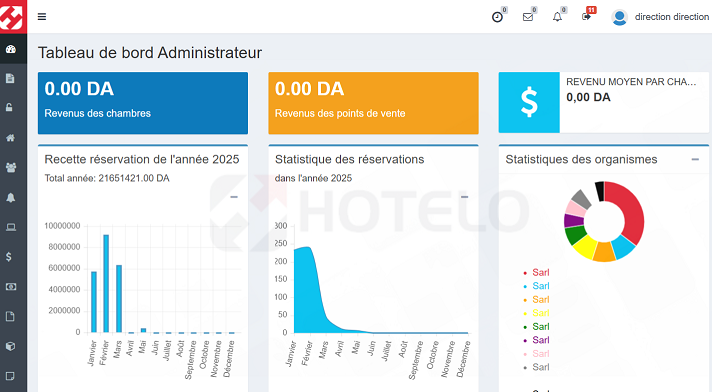Open the clock history icon in header
The image size is (712, 392).
click(x=497, y=17)
